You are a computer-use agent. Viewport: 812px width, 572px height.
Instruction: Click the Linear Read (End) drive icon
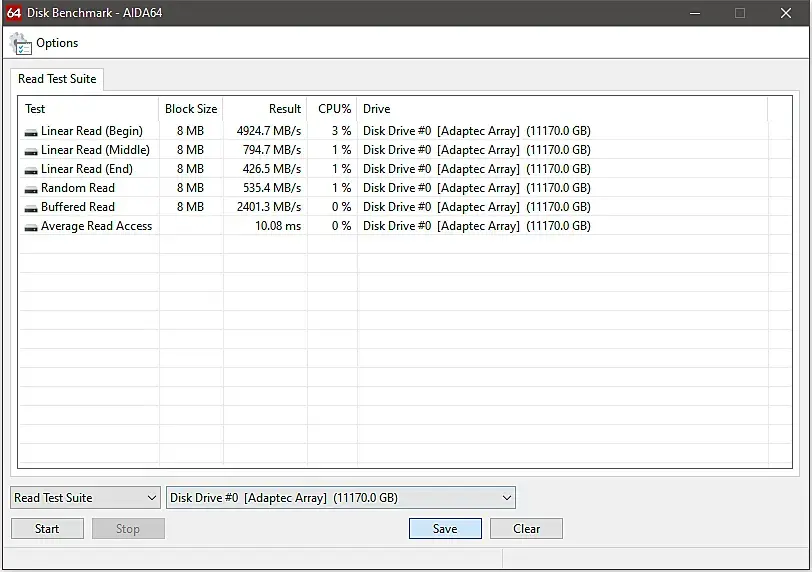click(31, 170)
